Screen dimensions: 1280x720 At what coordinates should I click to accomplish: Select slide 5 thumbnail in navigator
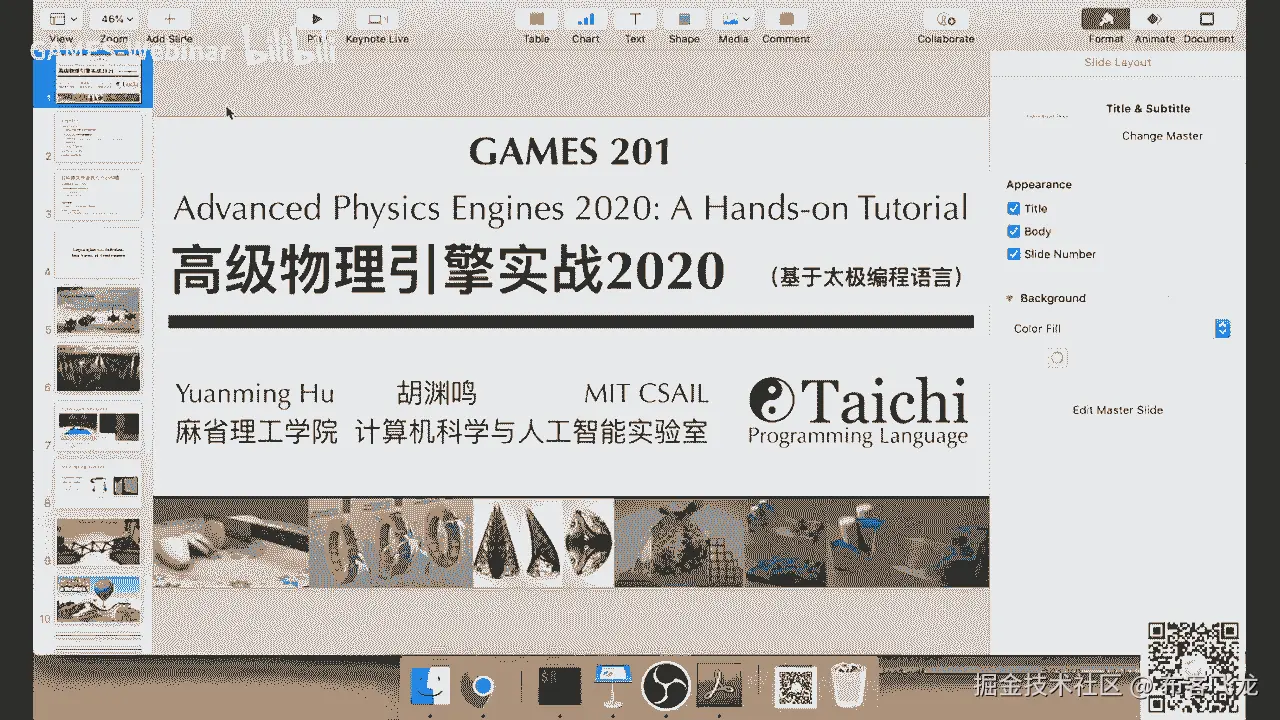[x=97, y=311]
